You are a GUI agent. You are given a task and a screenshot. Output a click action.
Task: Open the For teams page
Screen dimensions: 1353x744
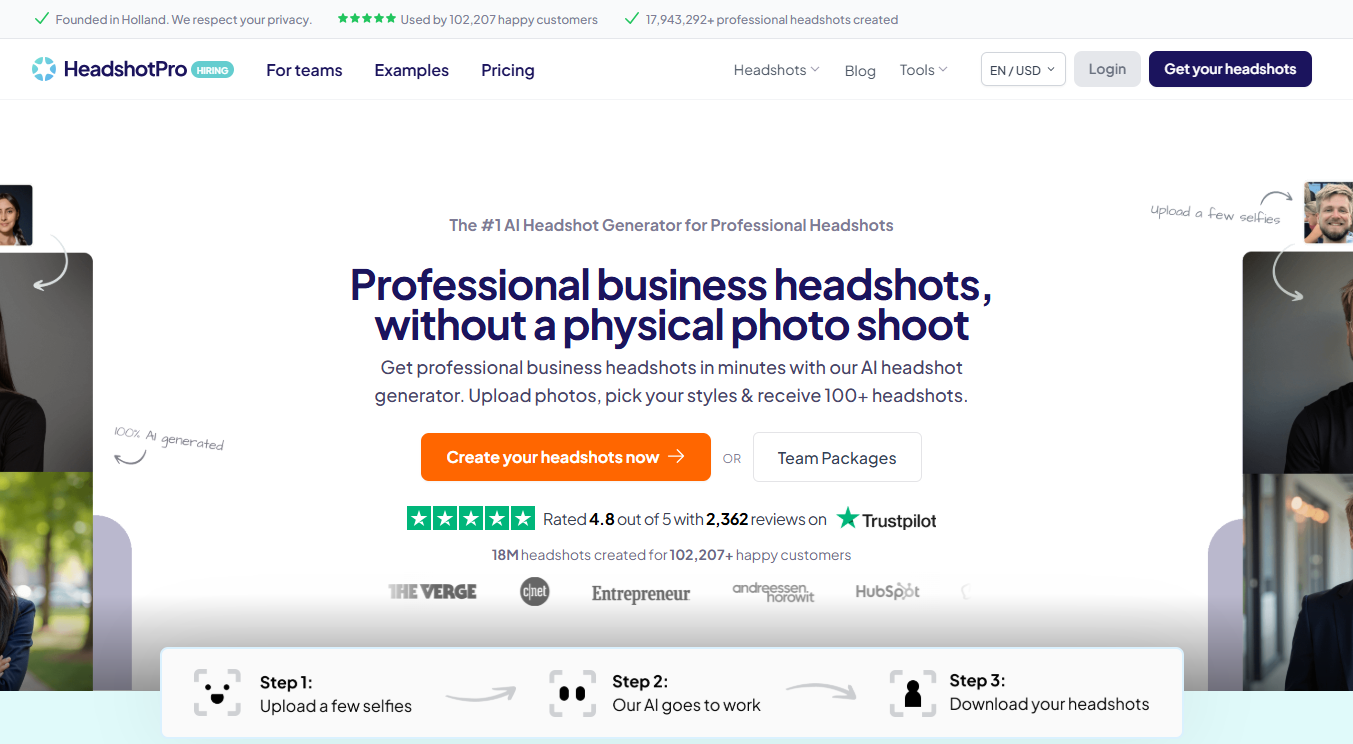point(304,70)
